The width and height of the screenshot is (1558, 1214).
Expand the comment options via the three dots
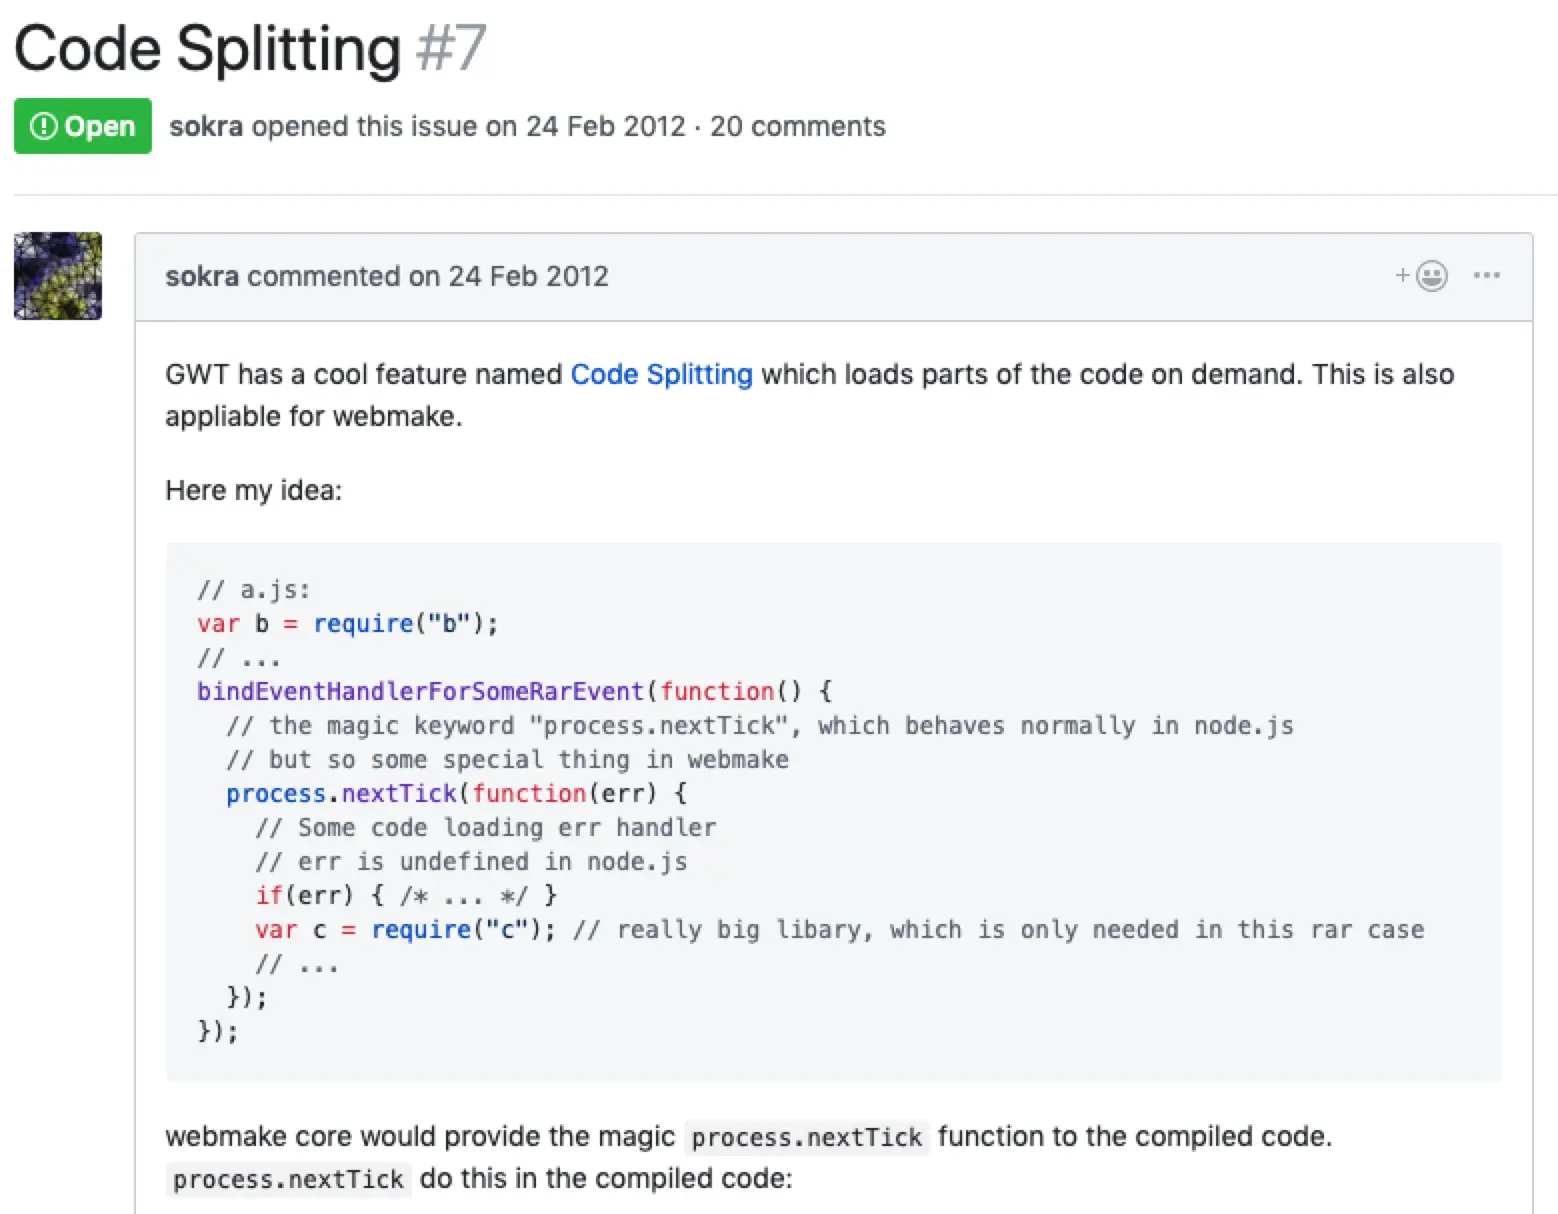[x=1488, y=276]
